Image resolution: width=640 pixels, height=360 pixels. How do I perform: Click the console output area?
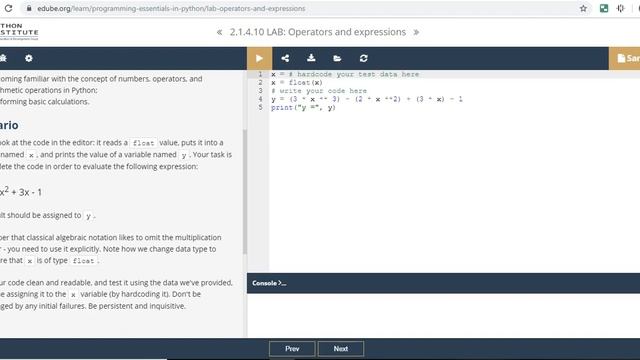(x=443, y=315)
